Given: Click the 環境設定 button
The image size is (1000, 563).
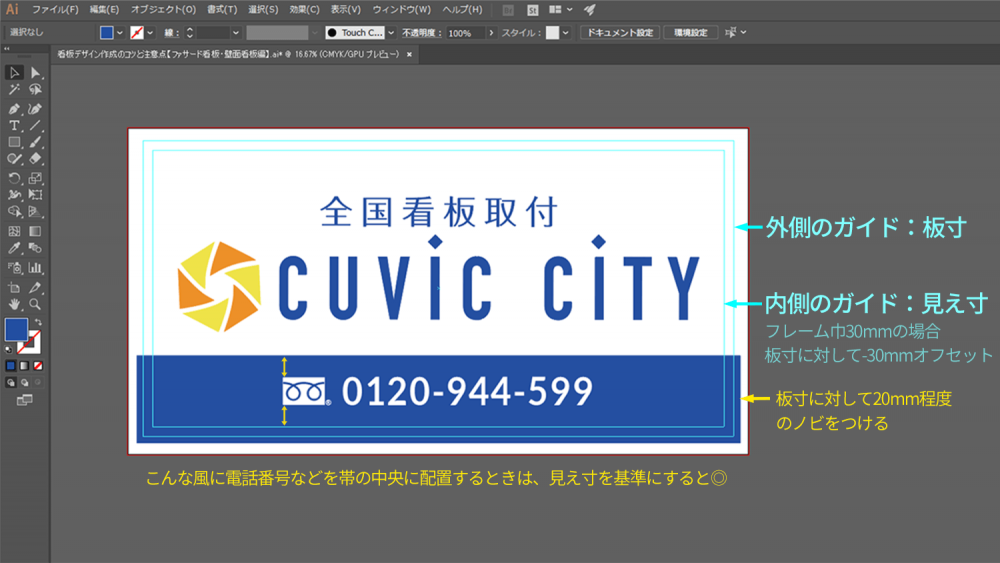Looking at the screenshot, I should point(691,33).
